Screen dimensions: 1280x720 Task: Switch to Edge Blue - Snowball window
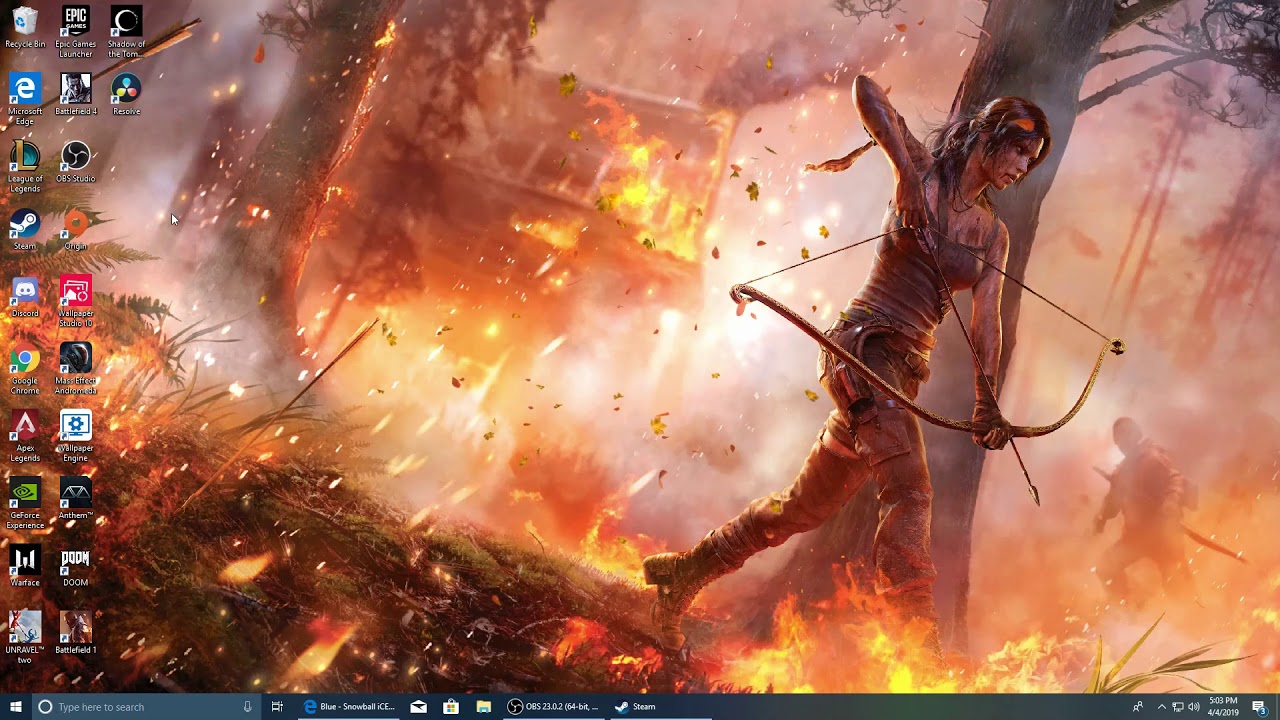pyautogui.click(x=348, y=706)
